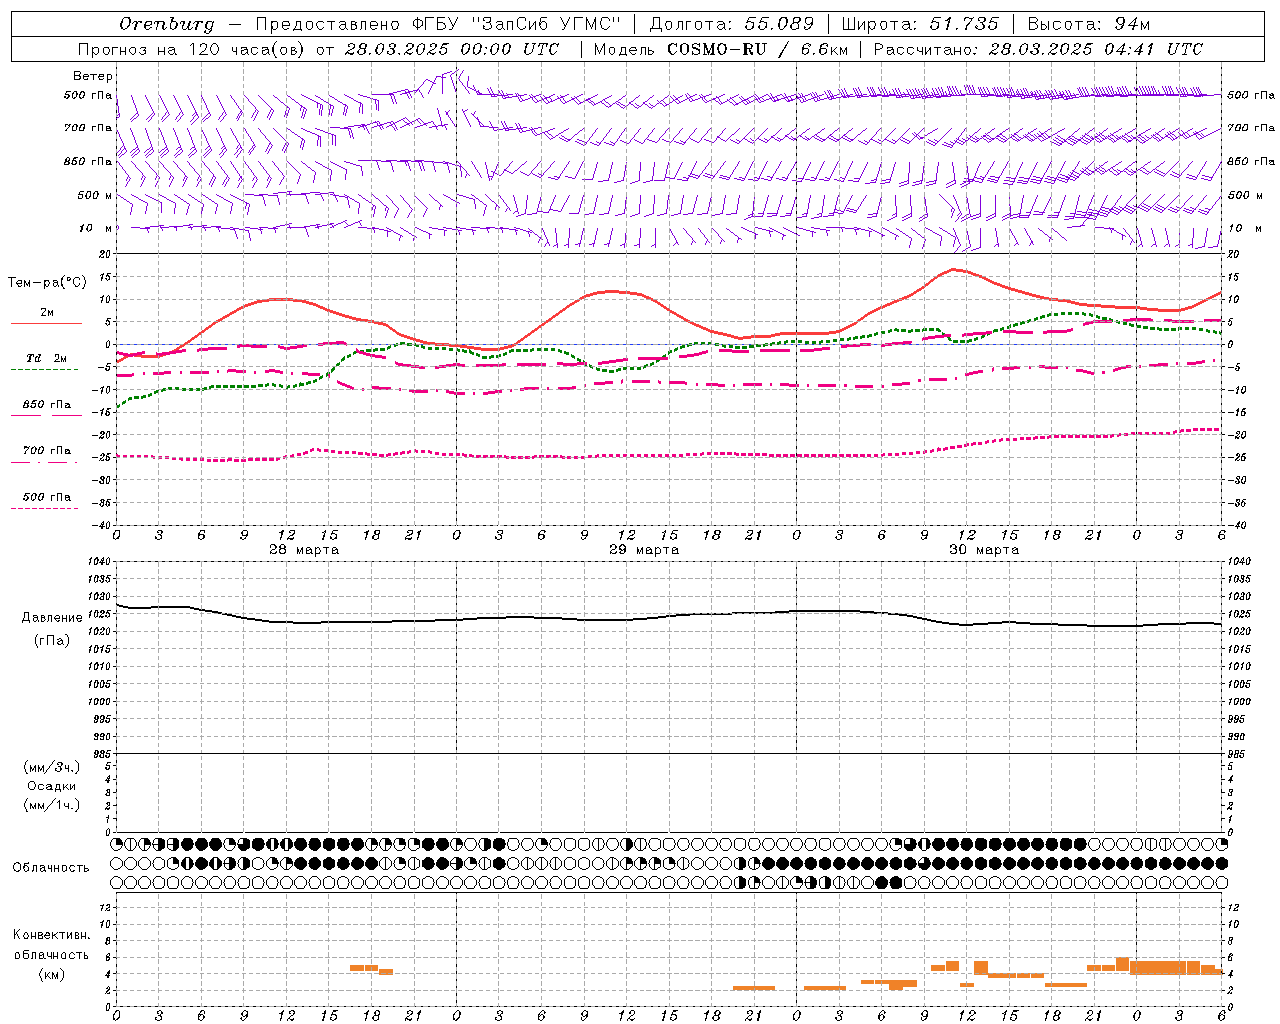Click "Прогноз на 120 часа(ов)" header text
Image resolution: width=1280 pixels, height=1024 pixels.
point(193,49)
